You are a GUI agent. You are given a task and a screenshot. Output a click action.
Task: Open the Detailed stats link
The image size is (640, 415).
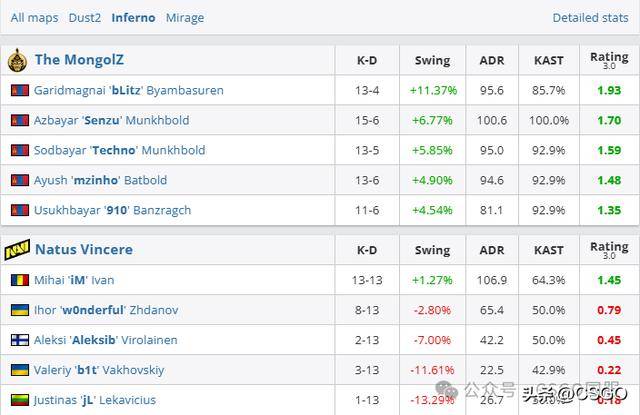(x=590, y=18)
